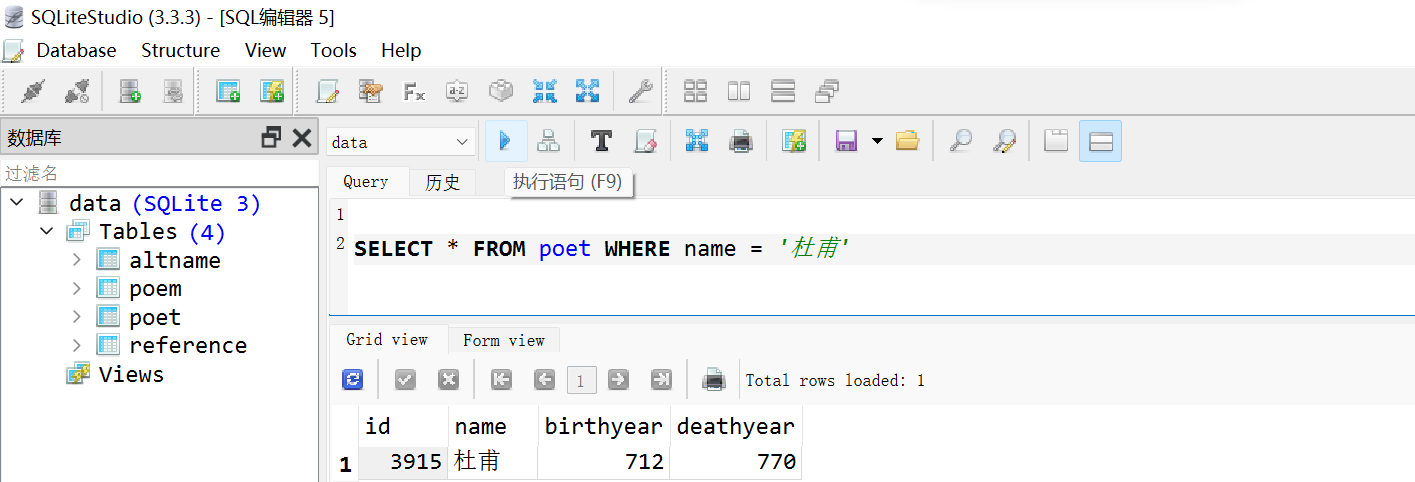Image resolution: width=1415 pixels, height=482 pixels.
Task: Open the Database menu
Action: click(x=76, y=50)
